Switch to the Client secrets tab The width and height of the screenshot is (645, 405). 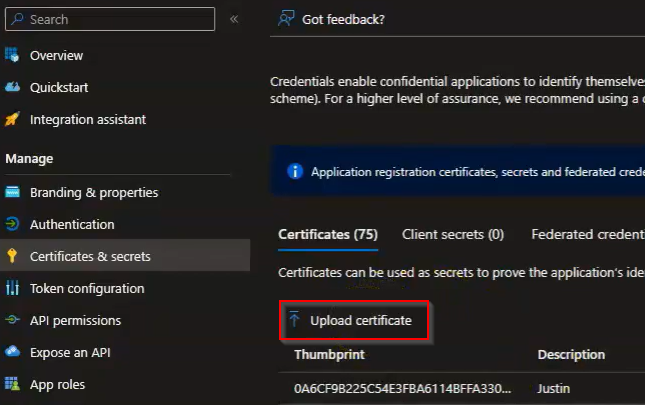tap(452, 234)
